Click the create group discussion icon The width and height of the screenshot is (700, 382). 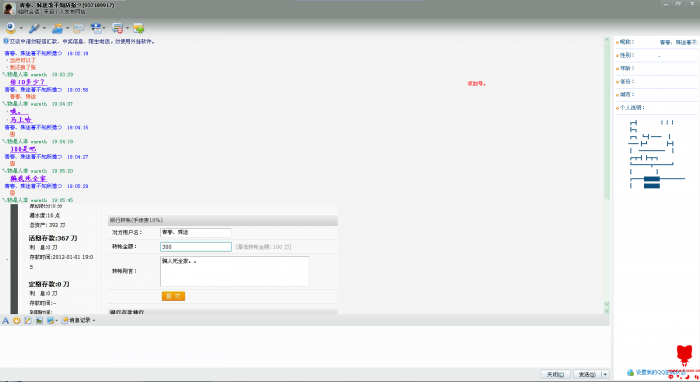pyautogui.click(x=139, y=29)
